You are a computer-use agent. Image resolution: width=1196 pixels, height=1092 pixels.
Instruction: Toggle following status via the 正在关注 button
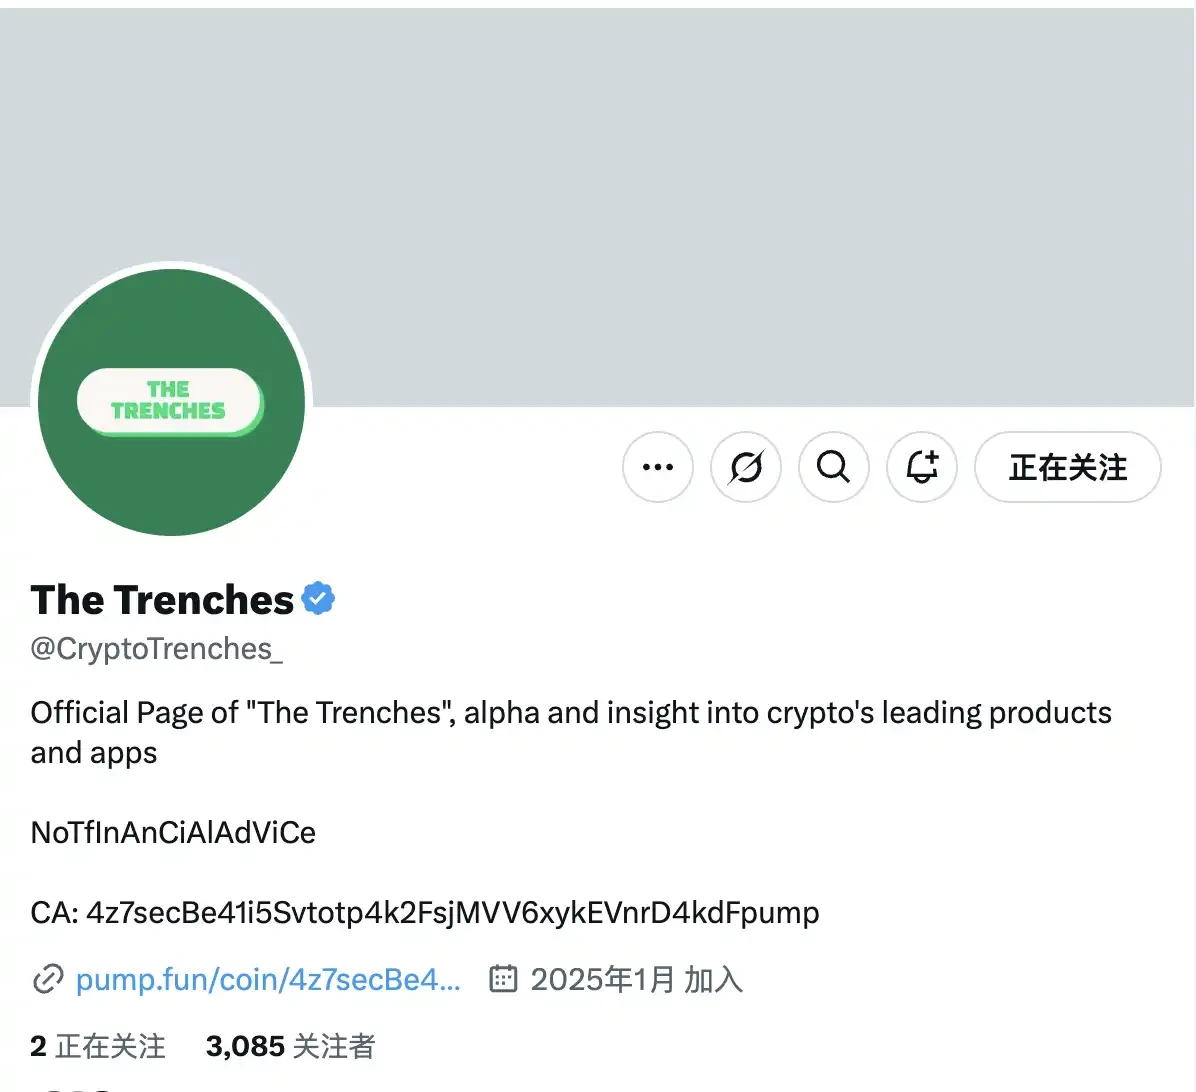click(x=1067, y=467)
